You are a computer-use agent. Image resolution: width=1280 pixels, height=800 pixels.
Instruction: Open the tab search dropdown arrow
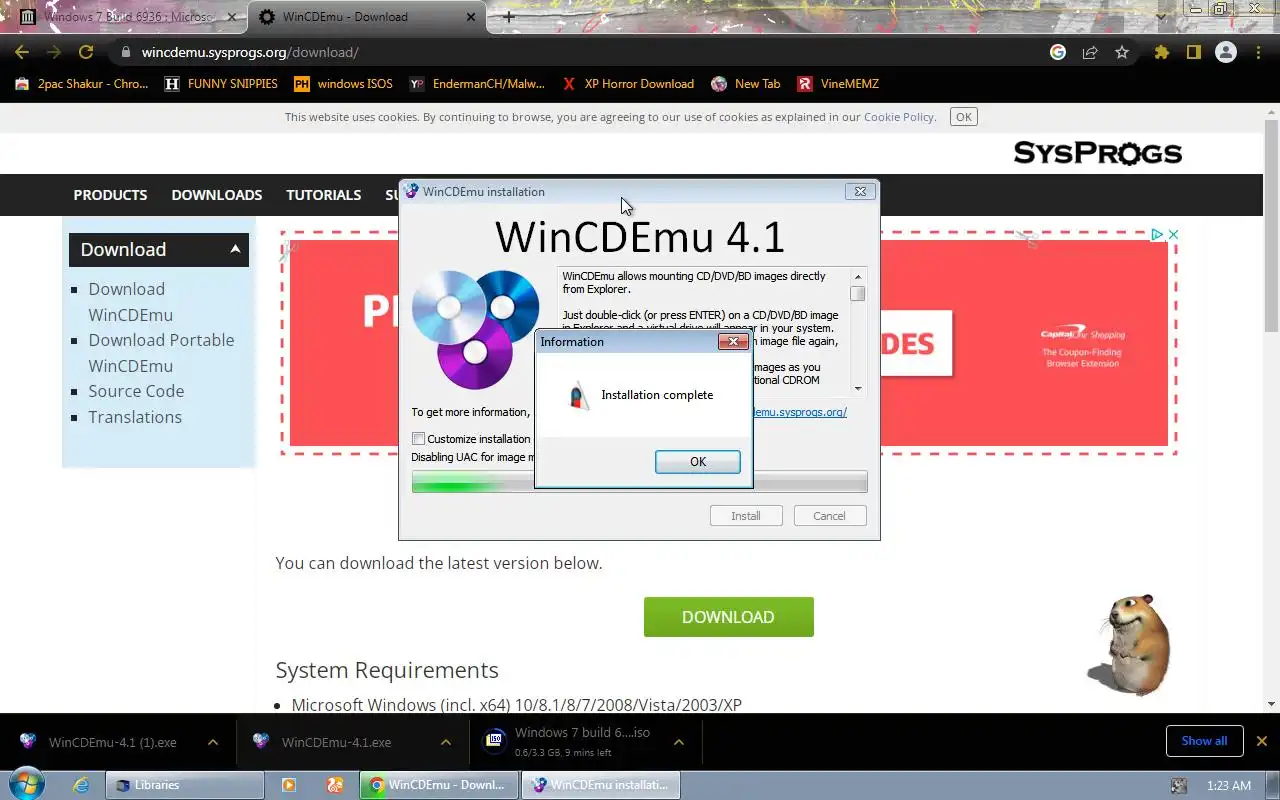pos(1161,16)
